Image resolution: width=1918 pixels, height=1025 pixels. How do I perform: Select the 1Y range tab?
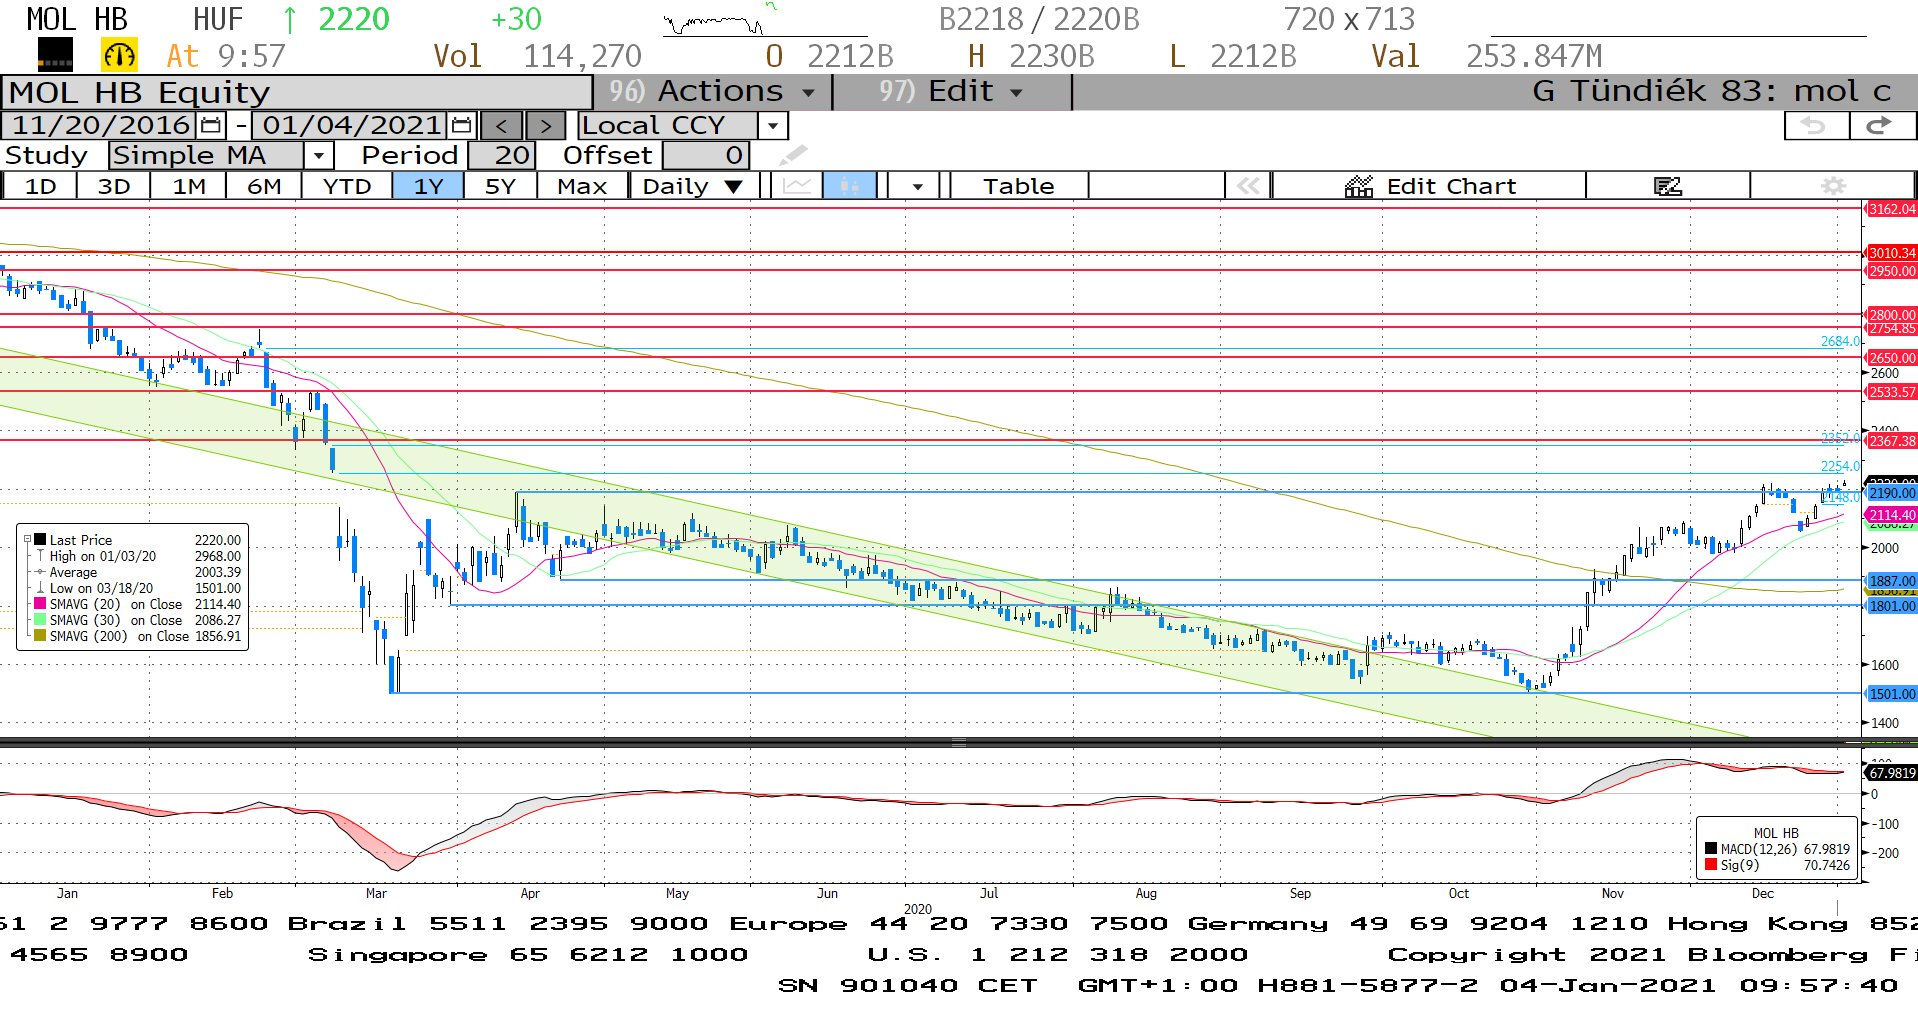point(428,186)
